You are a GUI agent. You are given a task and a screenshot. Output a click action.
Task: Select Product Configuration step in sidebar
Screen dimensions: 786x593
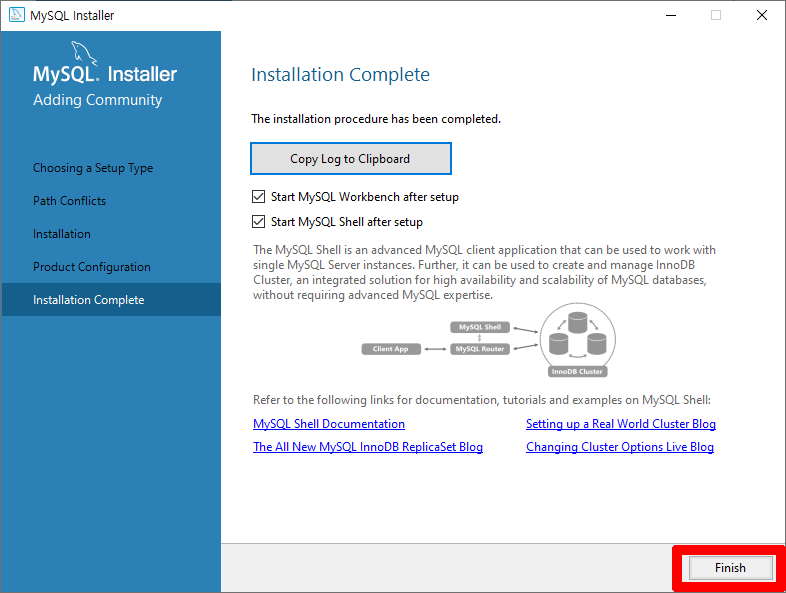(x=92, y=267)
